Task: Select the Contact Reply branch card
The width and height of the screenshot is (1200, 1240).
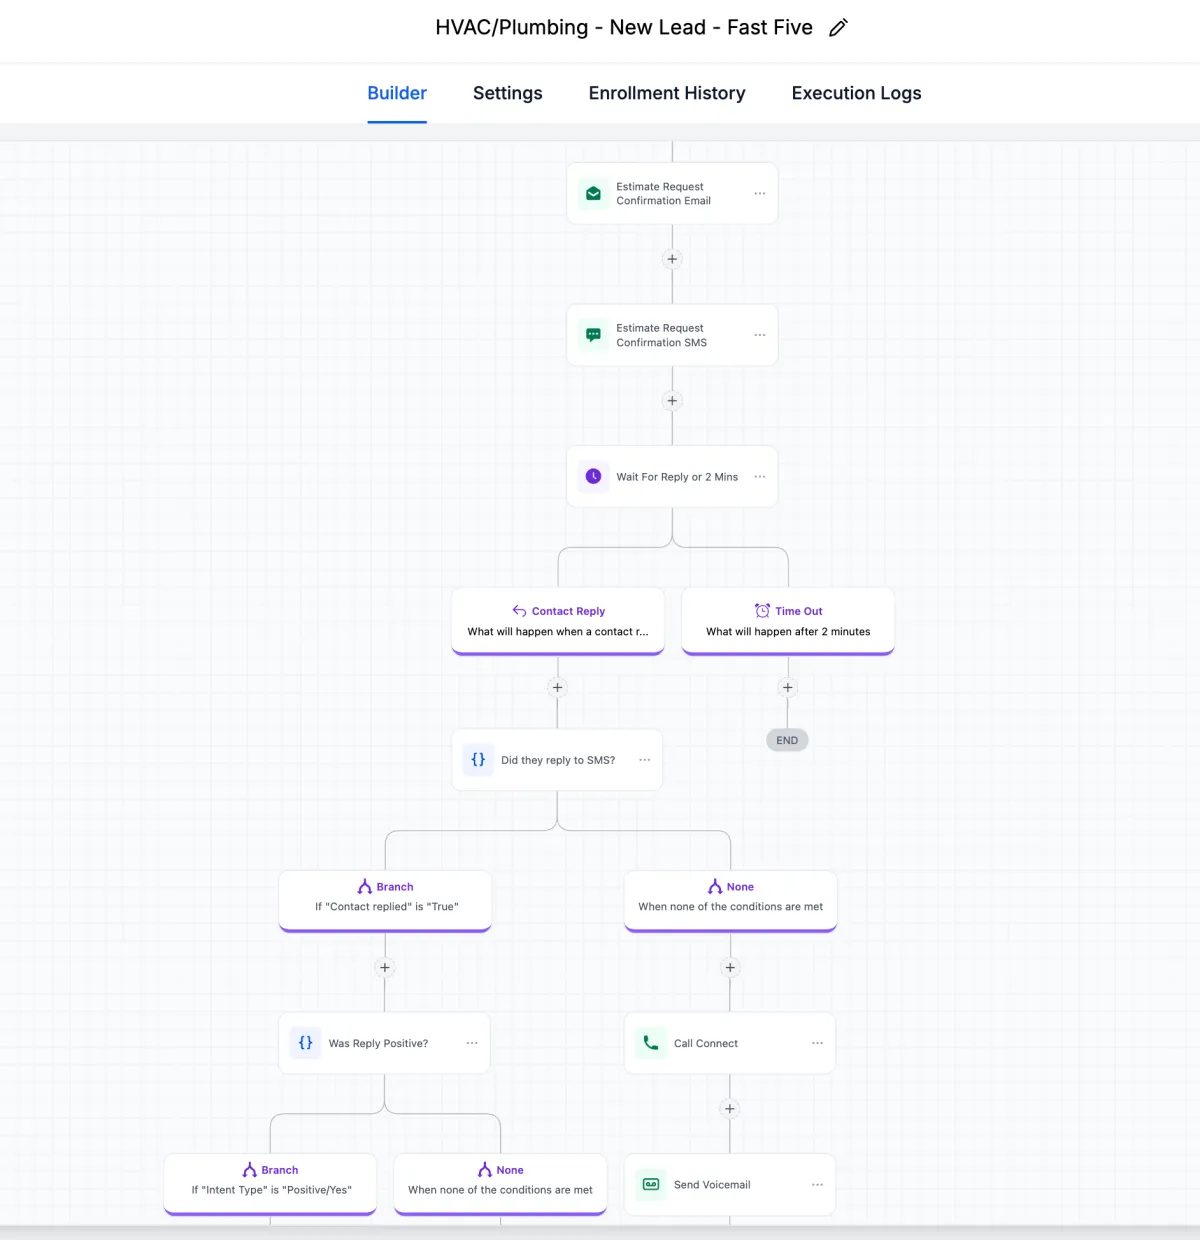Action: [x=558, y=621]
